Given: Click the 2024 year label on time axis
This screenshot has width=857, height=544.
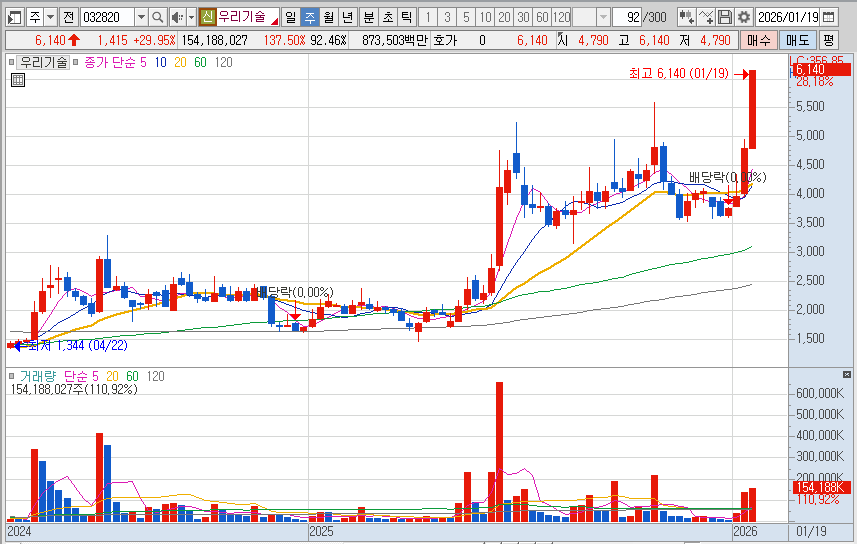Looking at the screenshot, I should [x=19, y=531].
